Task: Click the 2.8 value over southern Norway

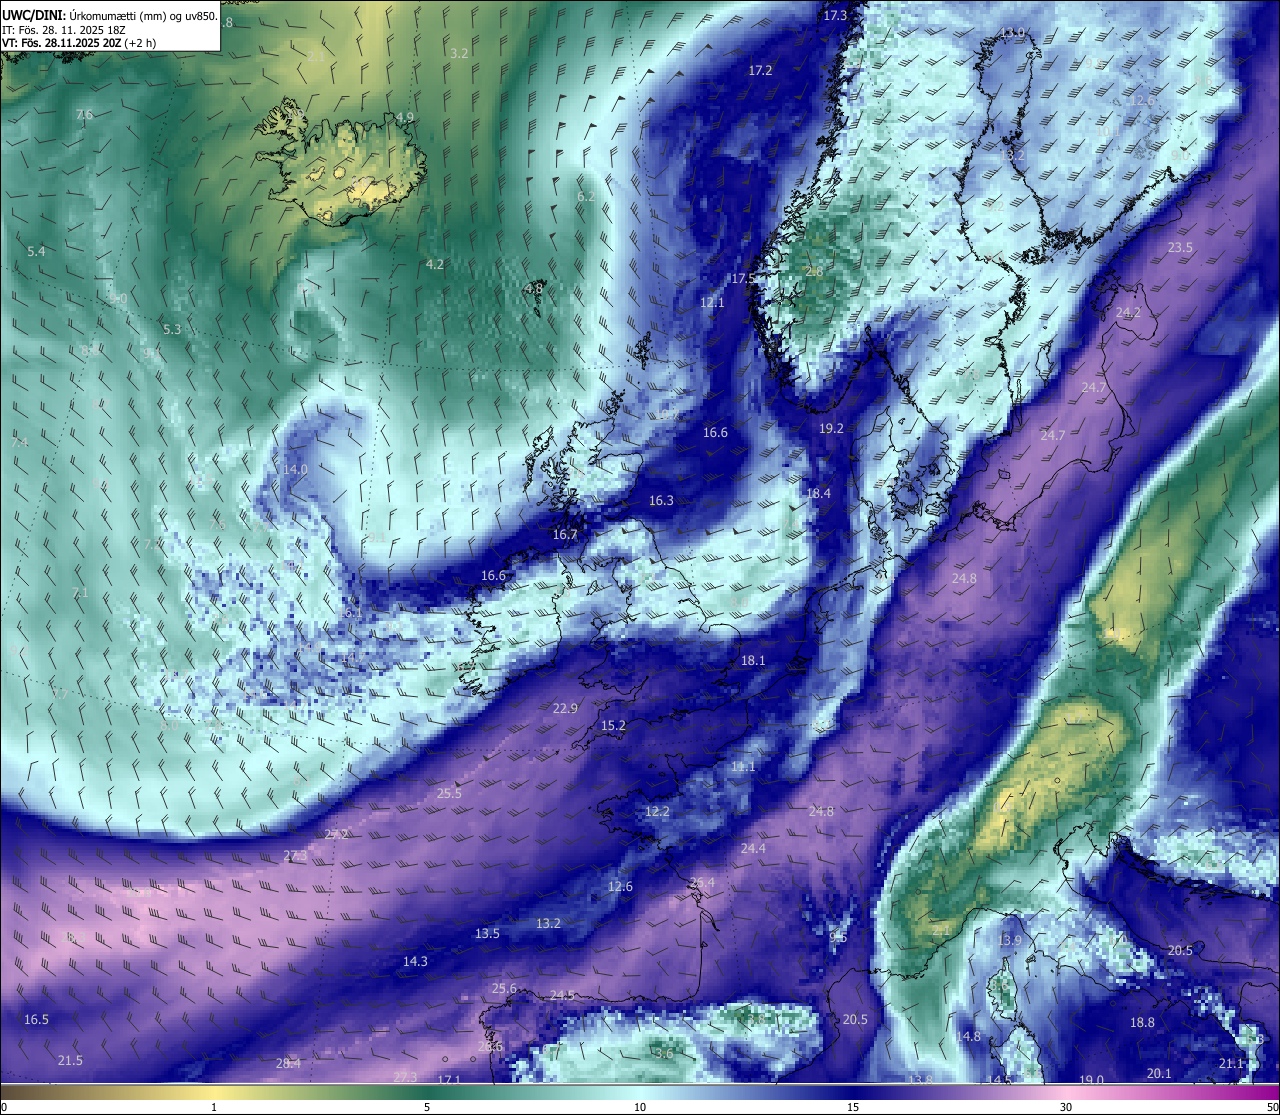Action: (x=814, y=271)
